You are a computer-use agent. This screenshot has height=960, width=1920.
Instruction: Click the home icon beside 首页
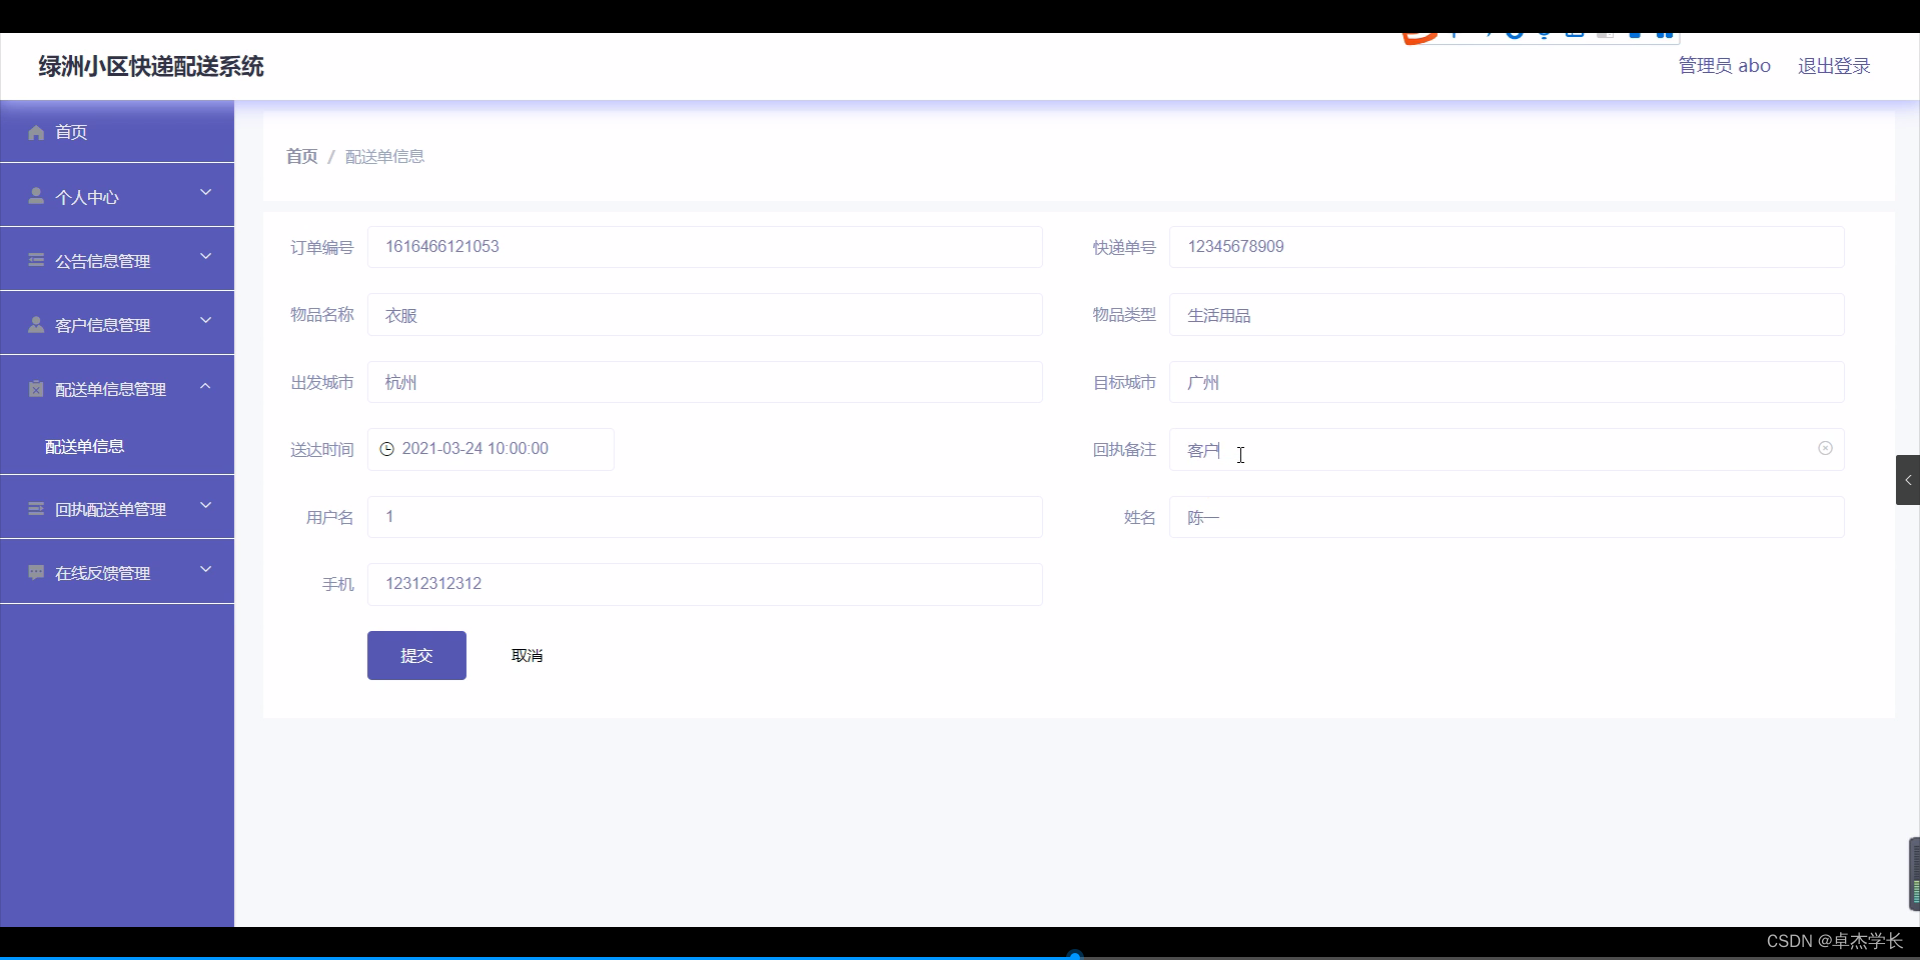point(36,132)
